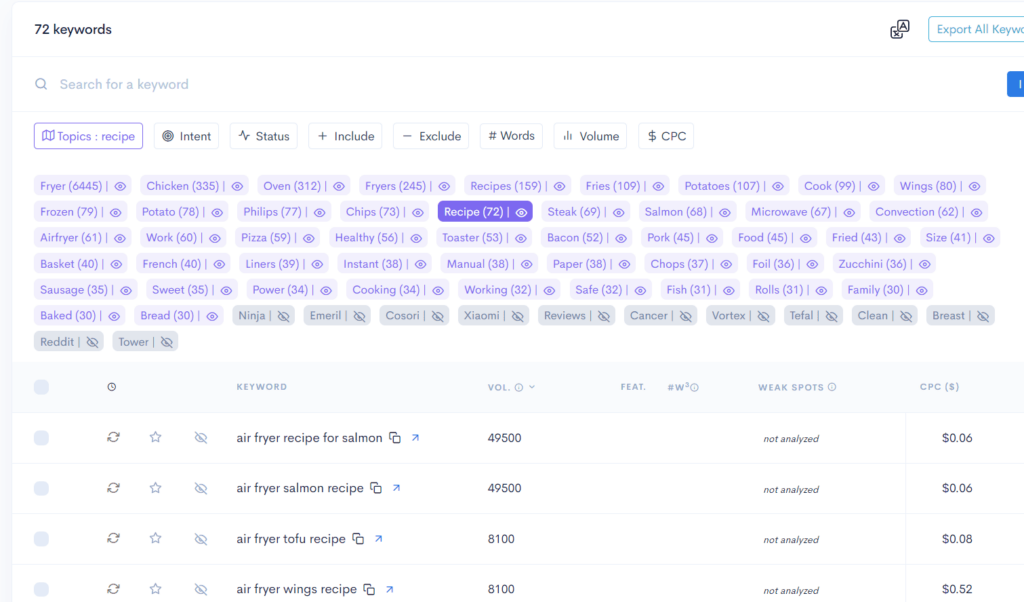1024x602 pixels.
Task: Open the Status filter
Action: click(x=263, y=135)
